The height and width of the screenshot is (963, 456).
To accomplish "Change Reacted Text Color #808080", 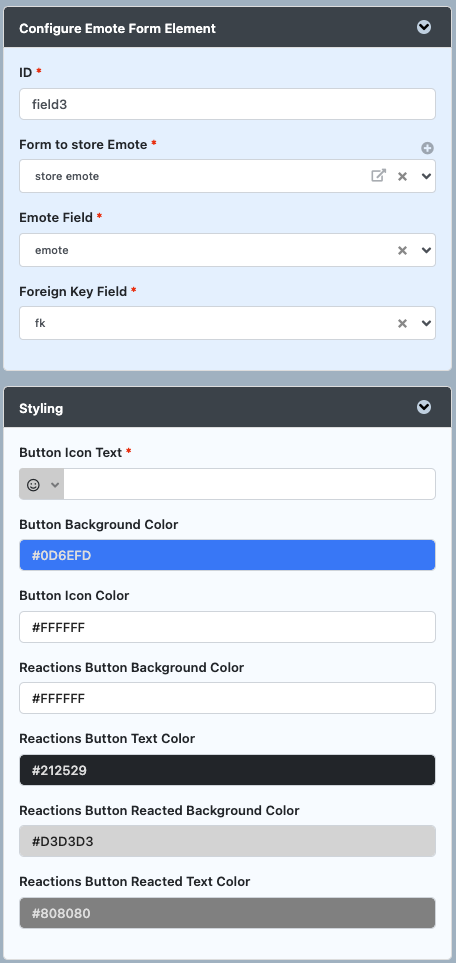I will (x=227, y=913).
